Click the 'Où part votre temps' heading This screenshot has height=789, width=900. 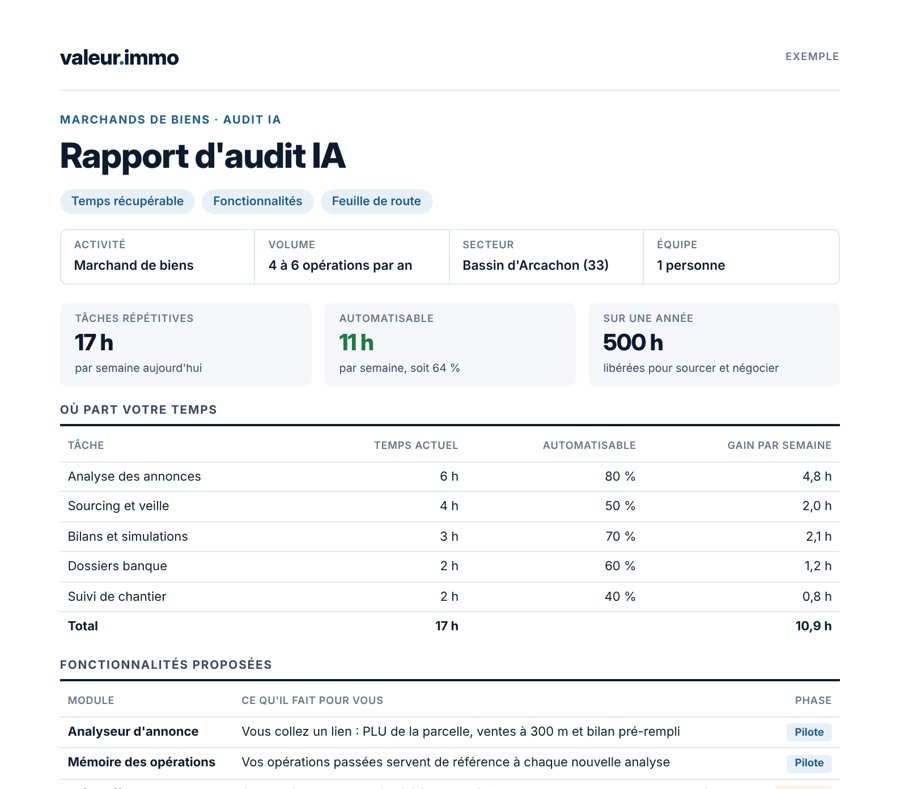click(x=138, y=410)
